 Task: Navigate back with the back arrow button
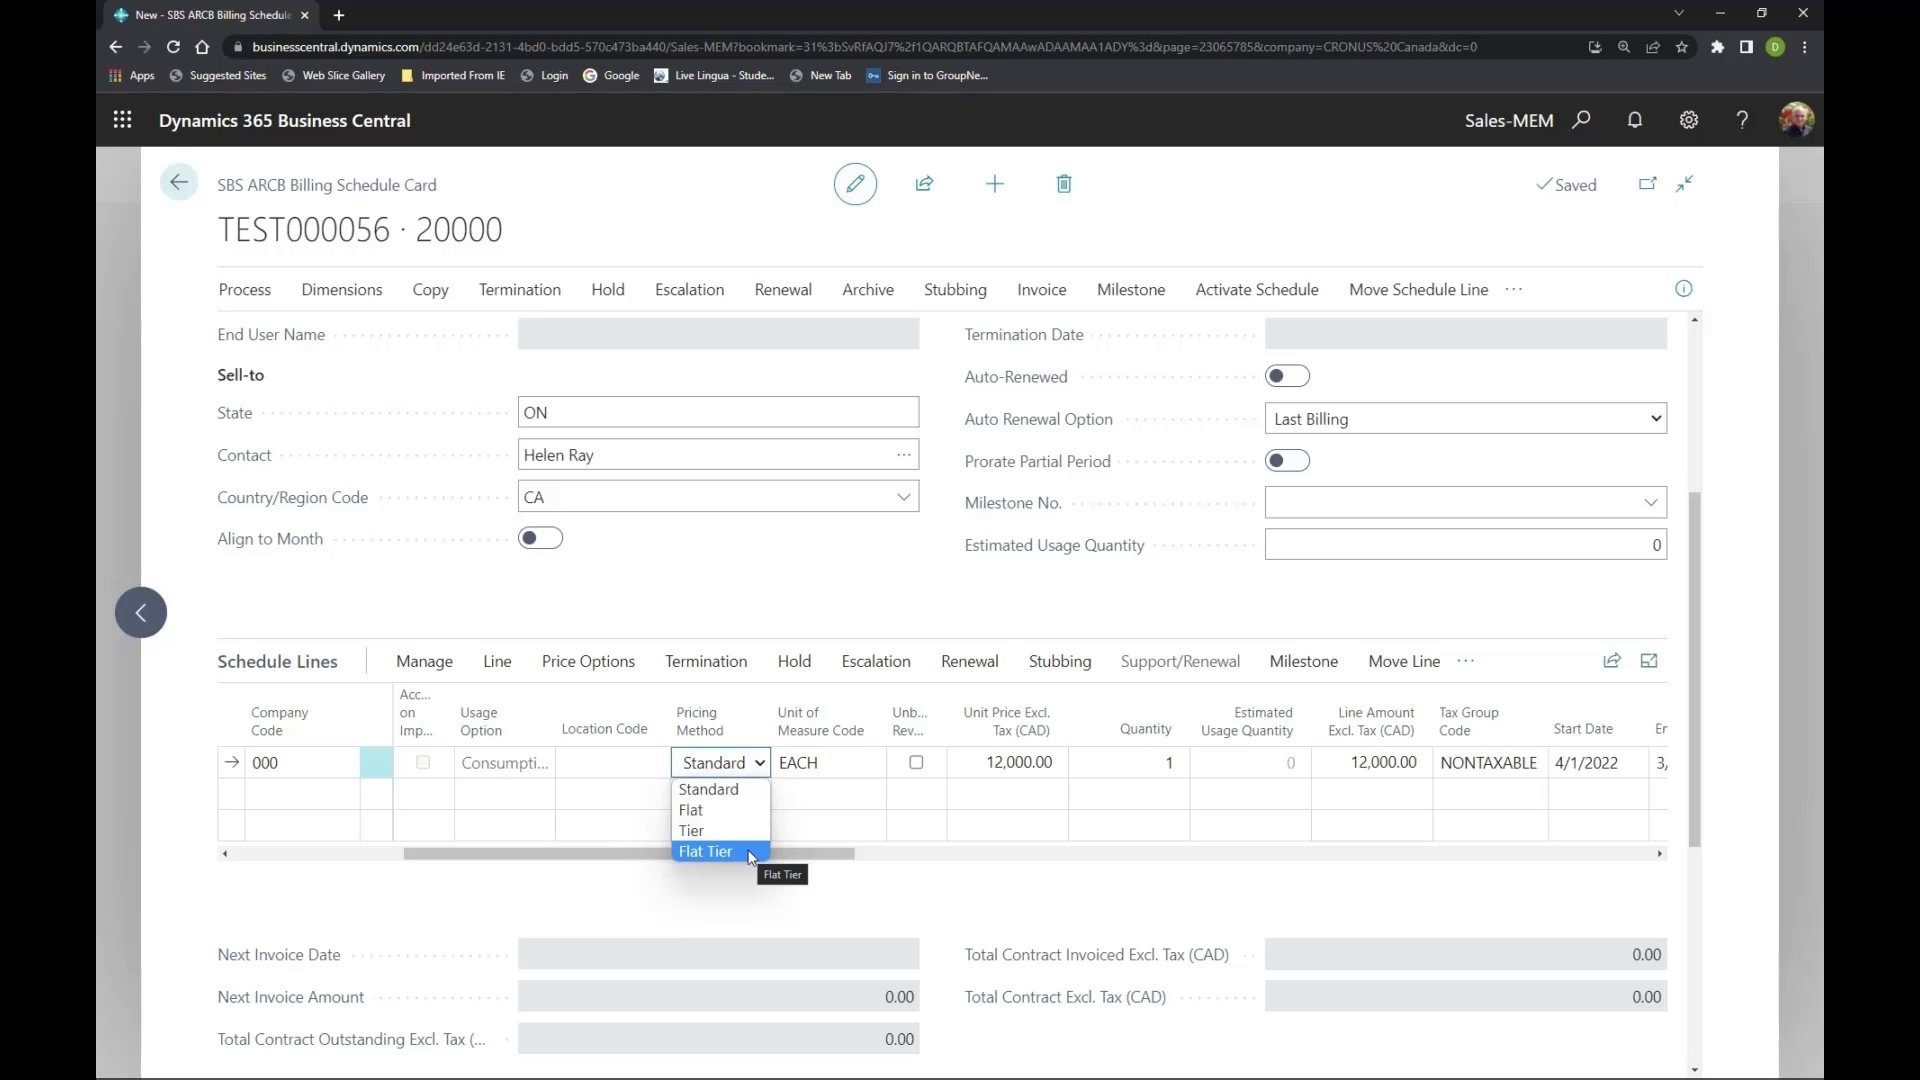pyautogui.click(x=178, y=183)
